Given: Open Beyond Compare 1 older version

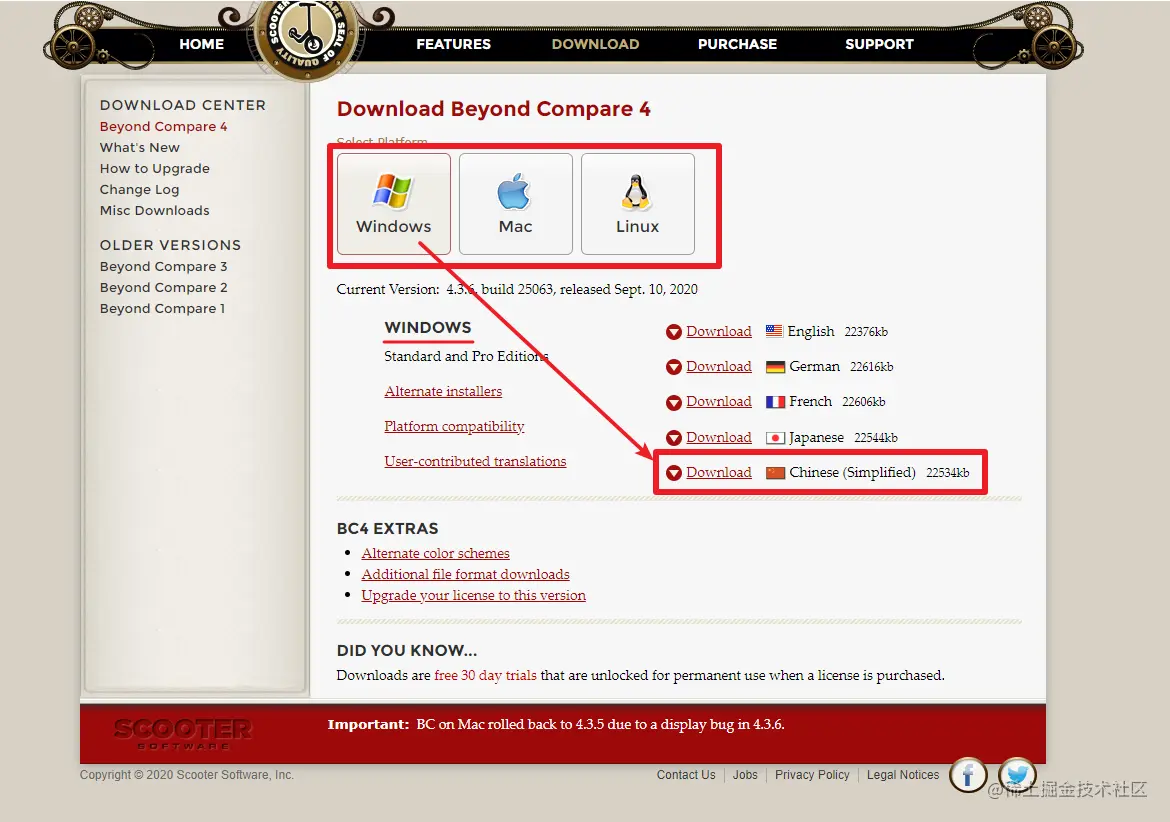Looking at the screenshot, I should point(162,308).
